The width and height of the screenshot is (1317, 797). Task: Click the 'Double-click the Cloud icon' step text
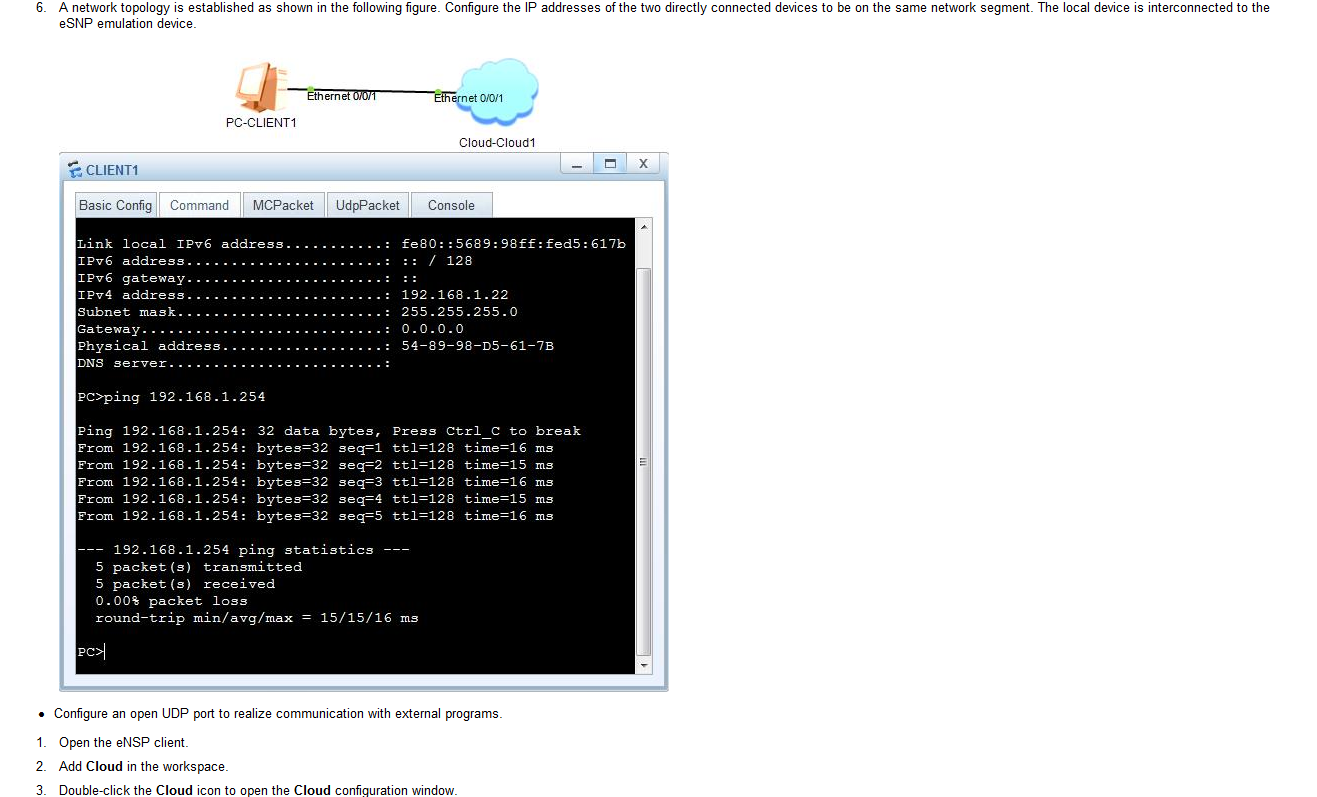[x=258, y=790]
